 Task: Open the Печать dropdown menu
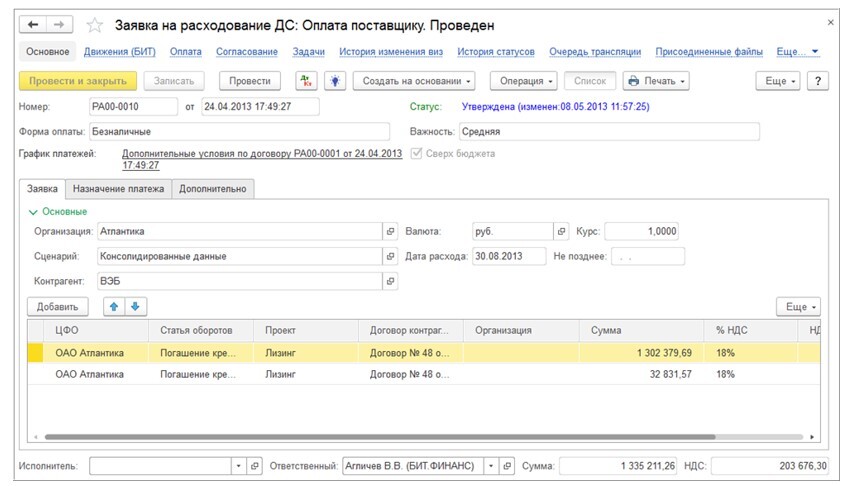tap(656, 81)
